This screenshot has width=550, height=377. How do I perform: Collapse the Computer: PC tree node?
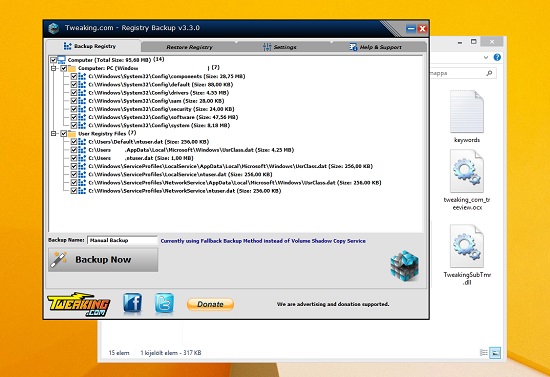53,68
